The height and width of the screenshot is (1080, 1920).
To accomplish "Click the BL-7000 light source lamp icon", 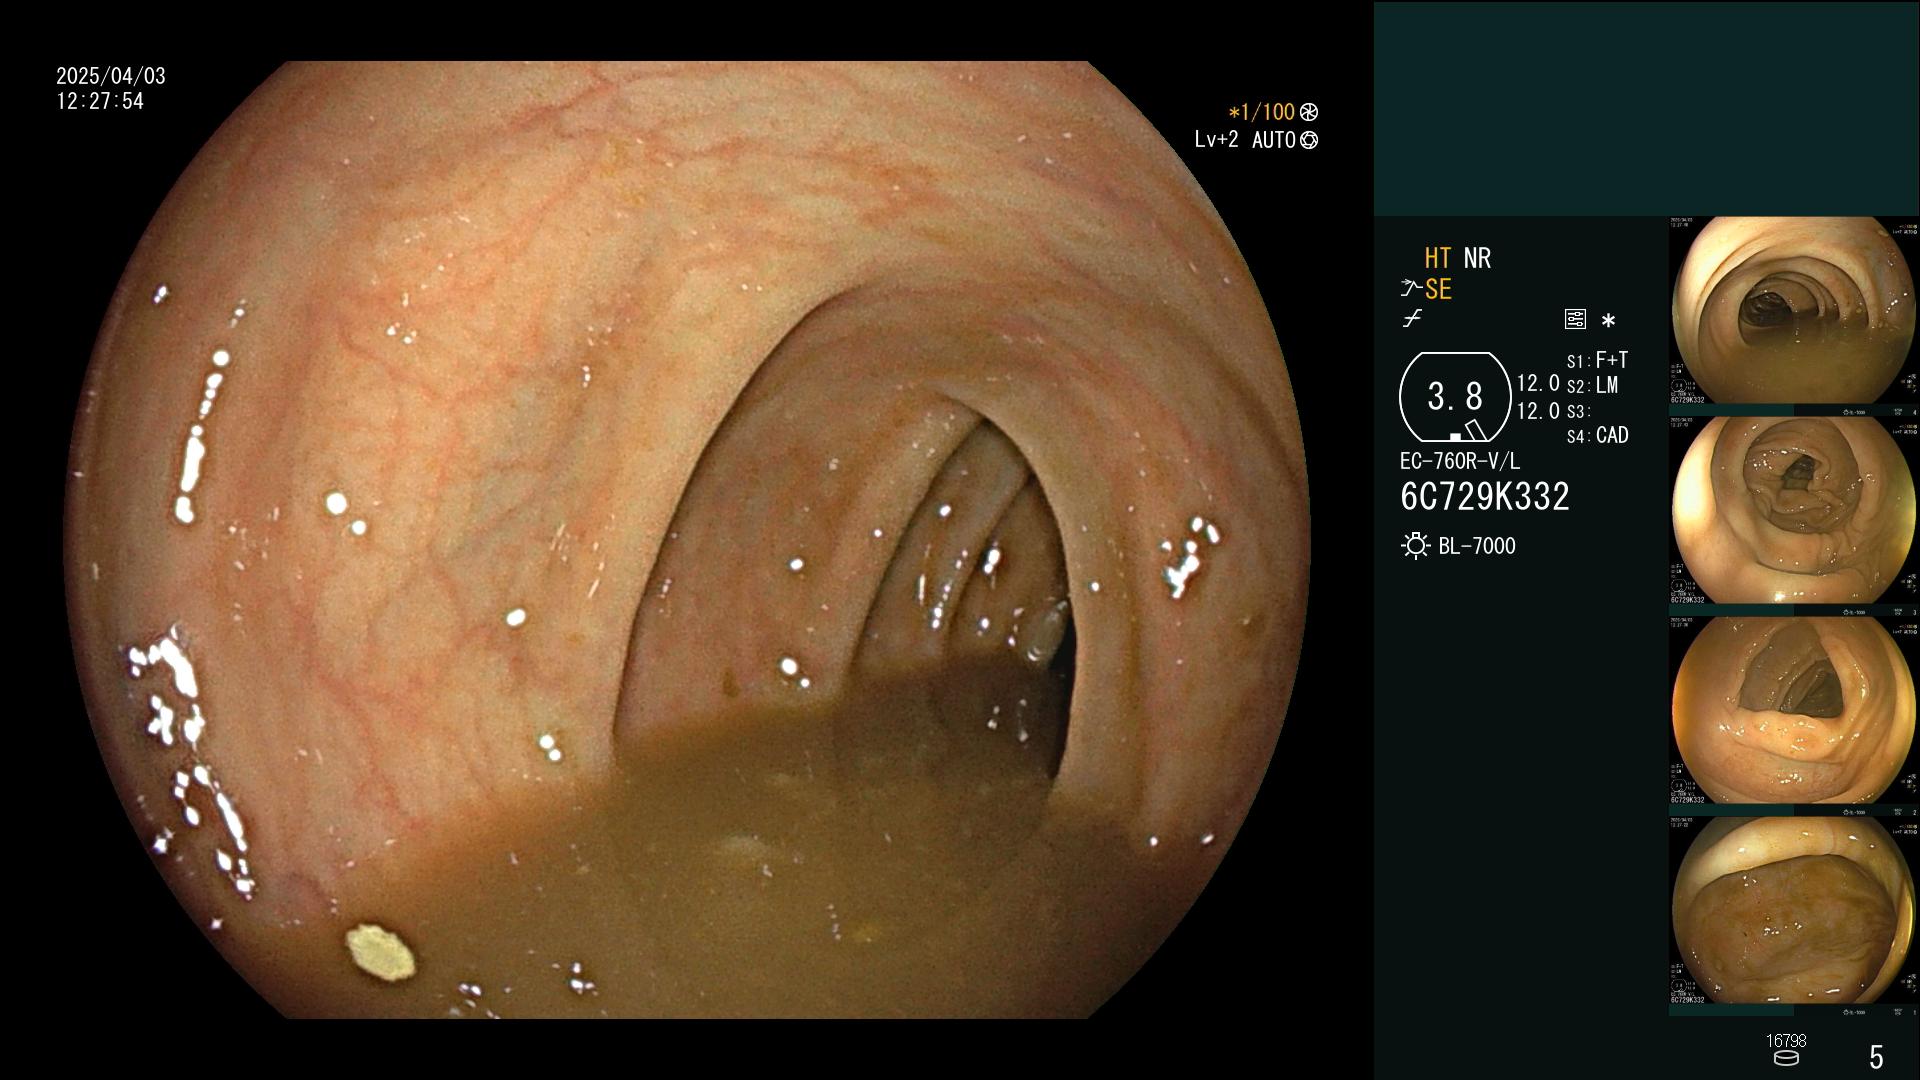I will 1415,546.
